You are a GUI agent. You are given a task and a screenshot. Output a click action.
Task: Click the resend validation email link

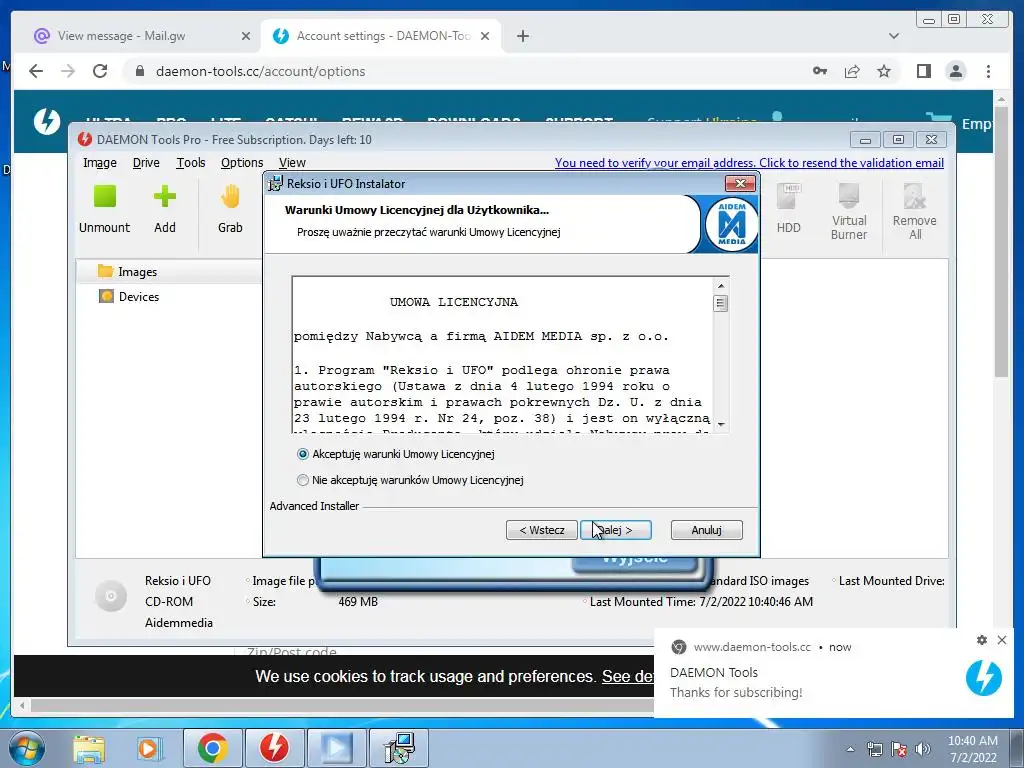pyautogui.click(x=749, y=163)
